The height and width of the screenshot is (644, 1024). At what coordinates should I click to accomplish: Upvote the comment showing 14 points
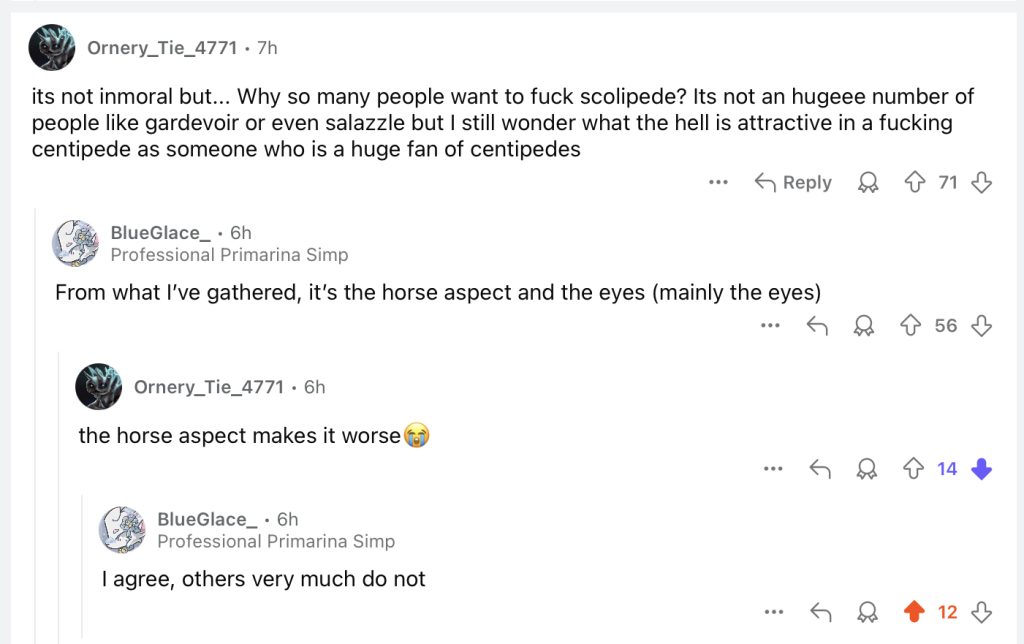point(913,468)
